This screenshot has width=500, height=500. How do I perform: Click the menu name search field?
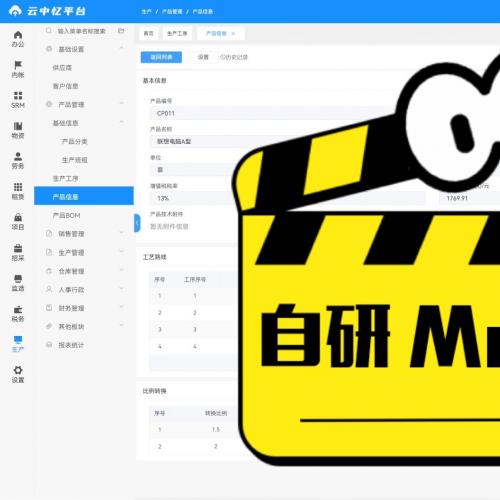81,31
